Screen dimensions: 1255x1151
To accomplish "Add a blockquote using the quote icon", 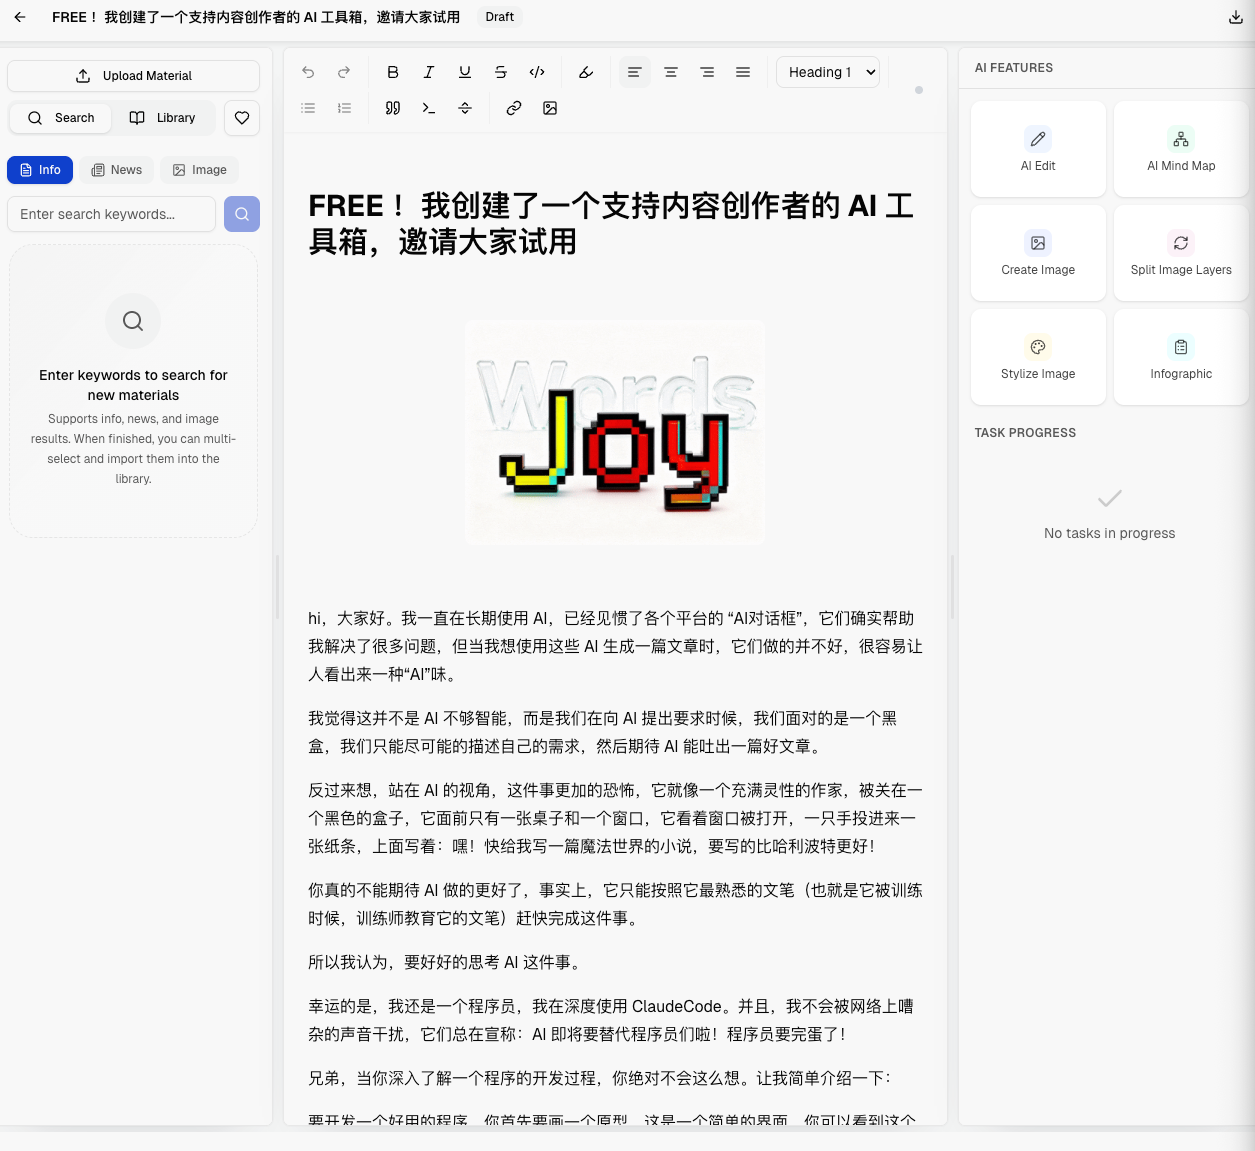I will point(393,108).
